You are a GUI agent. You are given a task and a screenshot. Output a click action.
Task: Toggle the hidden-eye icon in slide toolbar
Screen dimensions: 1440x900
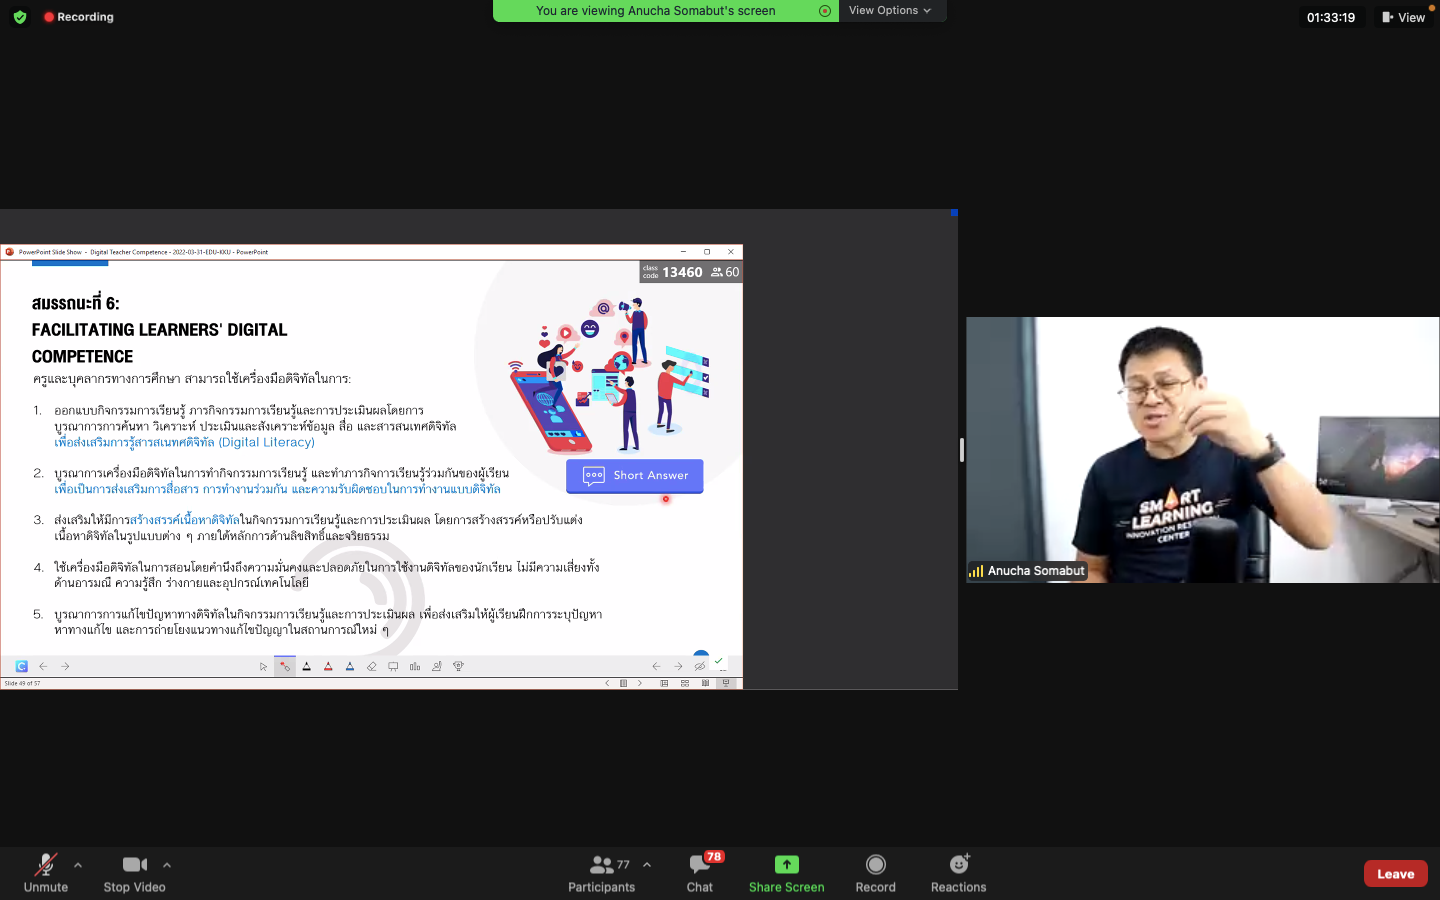coord(700,667)
